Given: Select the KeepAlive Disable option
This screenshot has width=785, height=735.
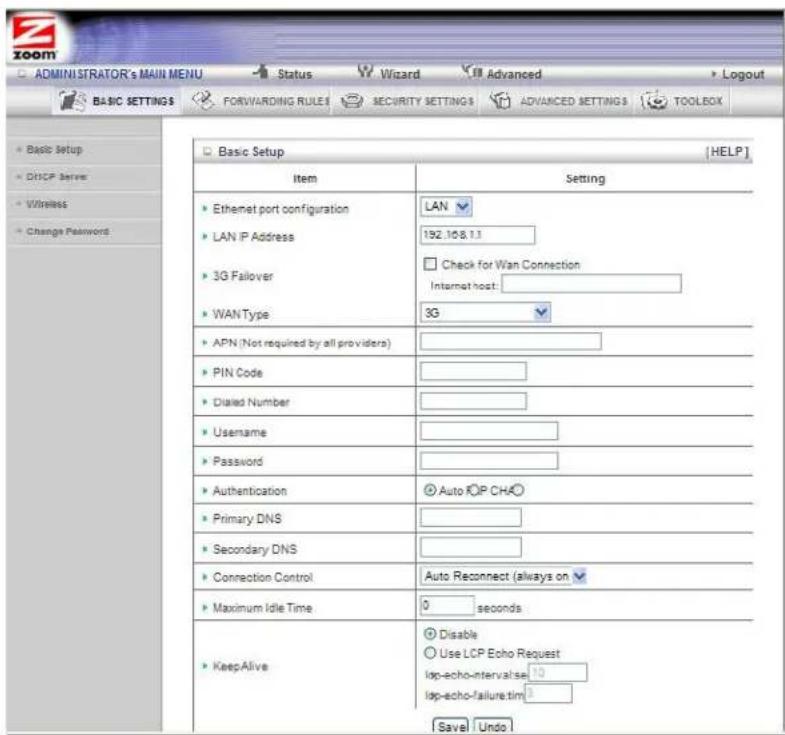Looking at the screenshot, I should pos(430,634).
